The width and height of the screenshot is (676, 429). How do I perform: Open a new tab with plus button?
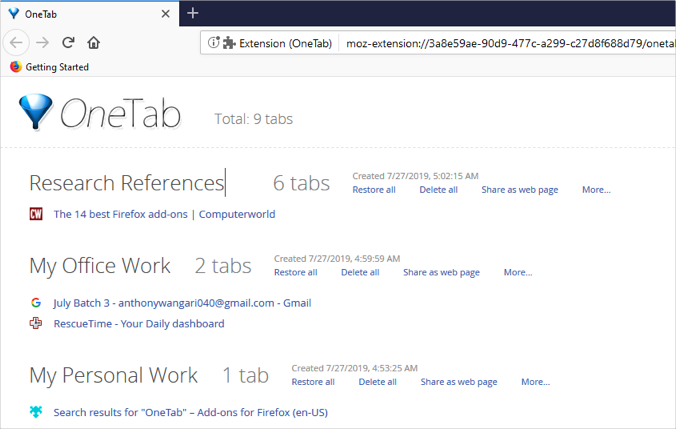click(193, 13)
